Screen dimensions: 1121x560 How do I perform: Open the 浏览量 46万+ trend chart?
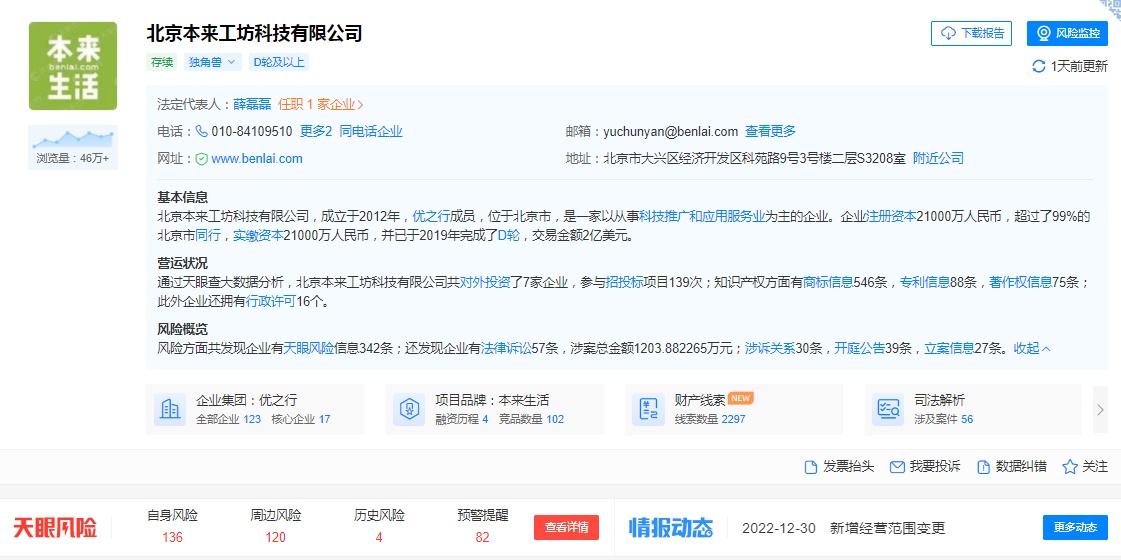[73, 147]
